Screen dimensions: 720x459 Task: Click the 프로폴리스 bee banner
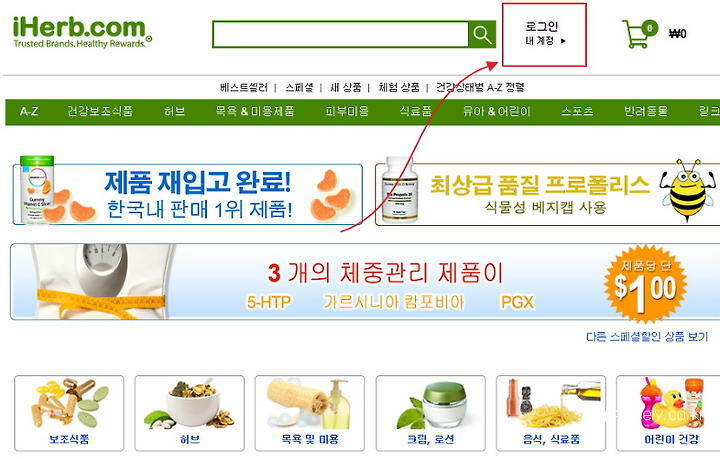tap(547, 194)
